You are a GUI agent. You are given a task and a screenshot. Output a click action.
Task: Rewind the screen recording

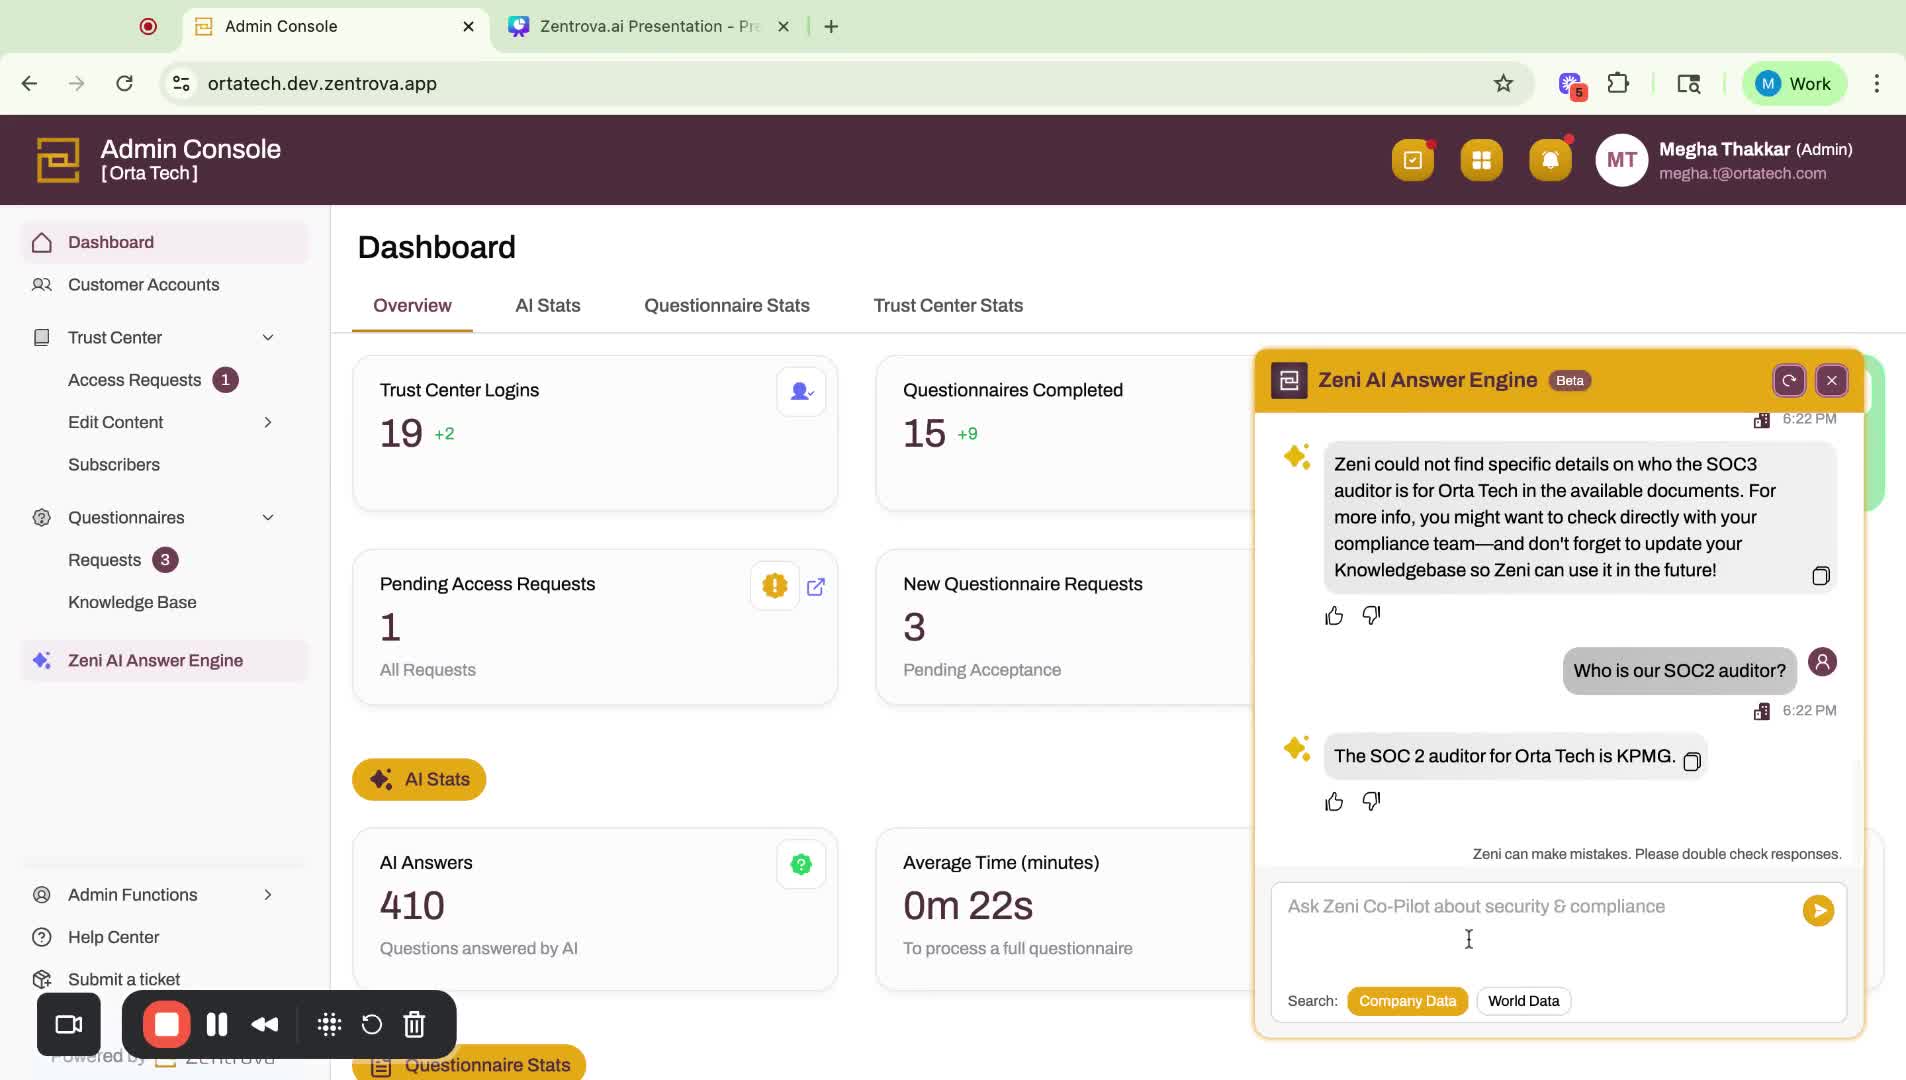[x=265, y=1024]
